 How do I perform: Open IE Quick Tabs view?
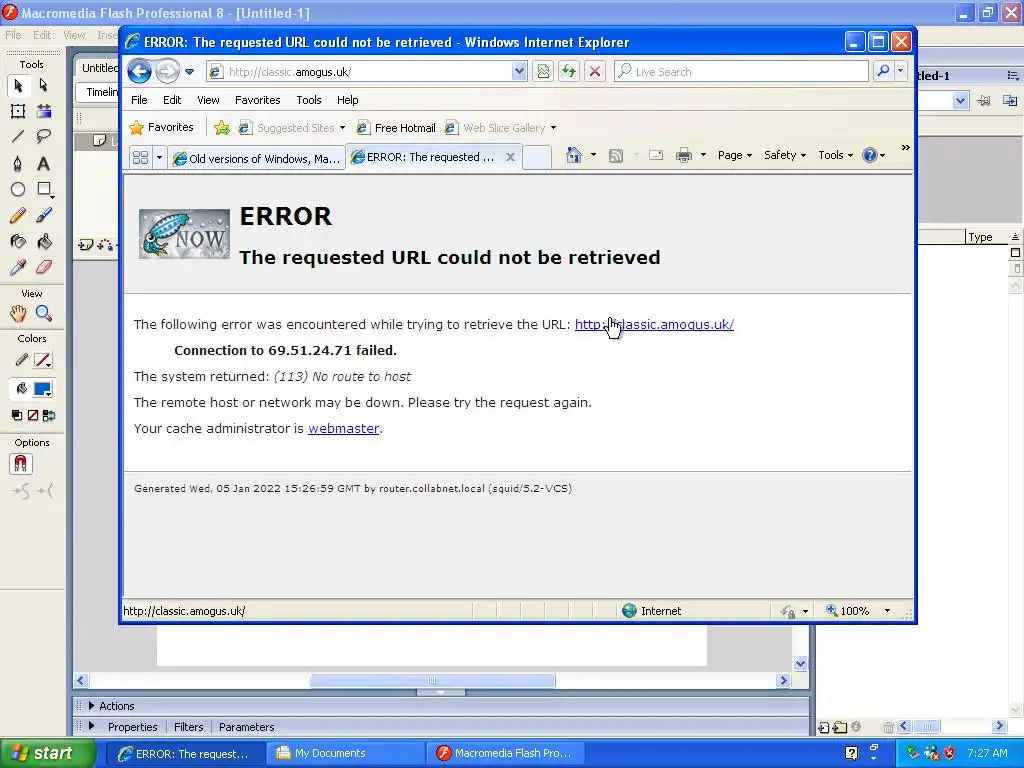140,158
